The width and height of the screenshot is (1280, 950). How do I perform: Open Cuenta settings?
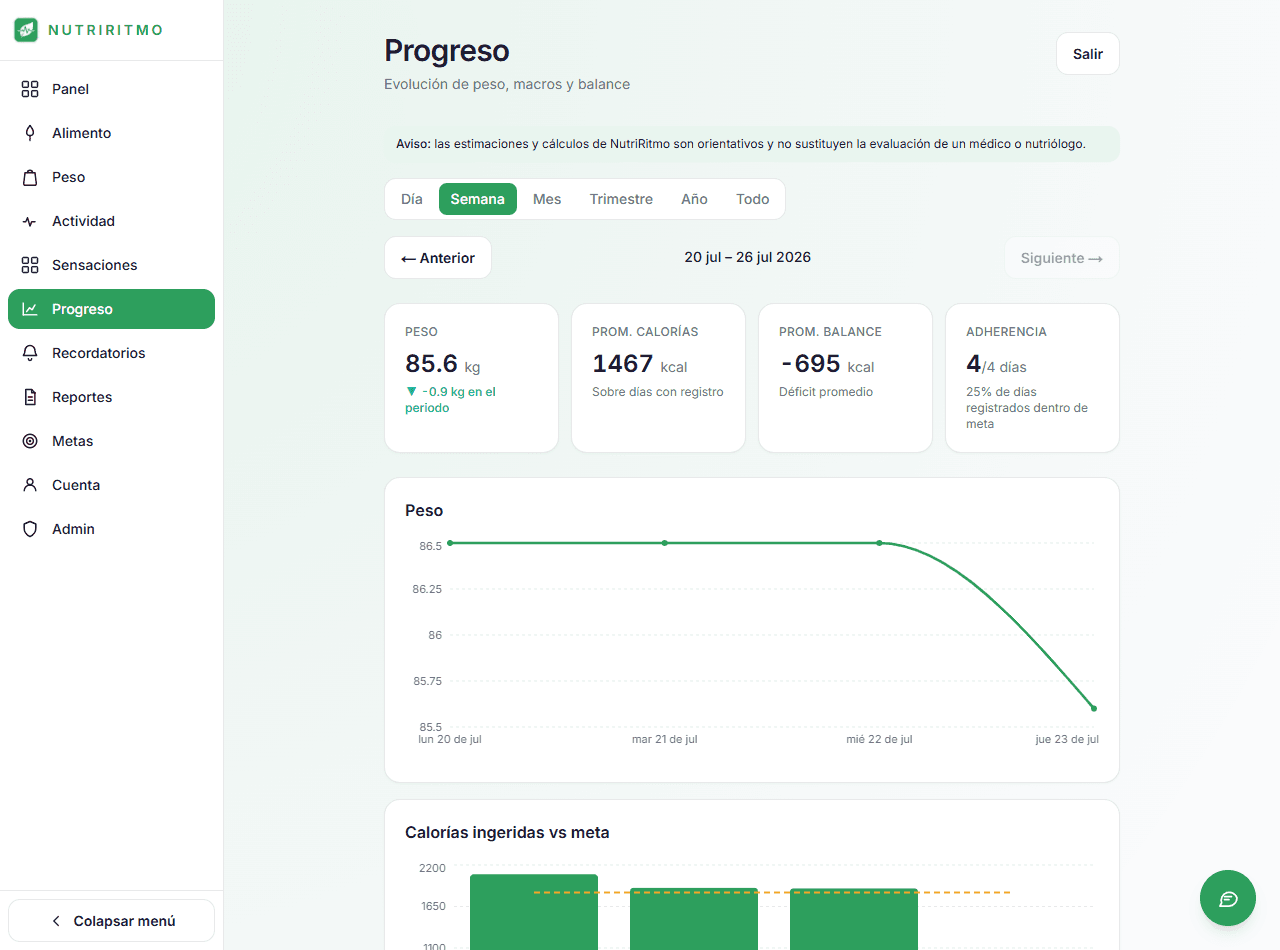(x=111, y=485)
